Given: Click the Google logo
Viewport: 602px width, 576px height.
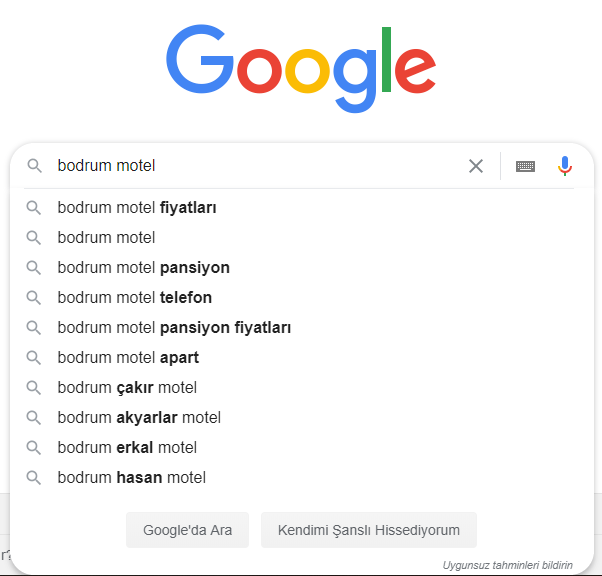Looking at the screenshot, I should point(301,68).
